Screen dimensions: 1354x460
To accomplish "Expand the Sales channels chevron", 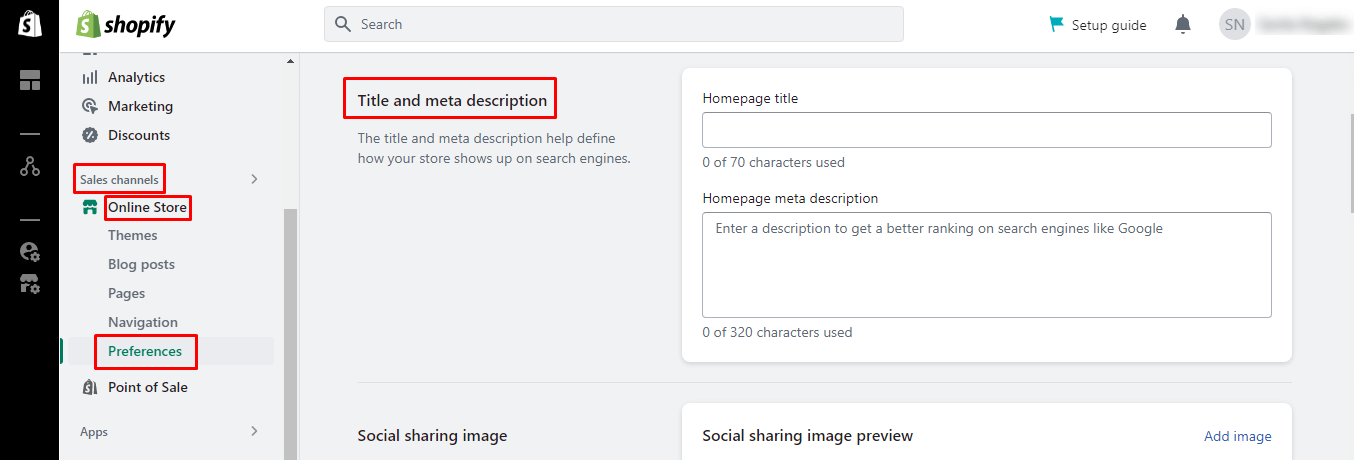I will pos(254,179).
